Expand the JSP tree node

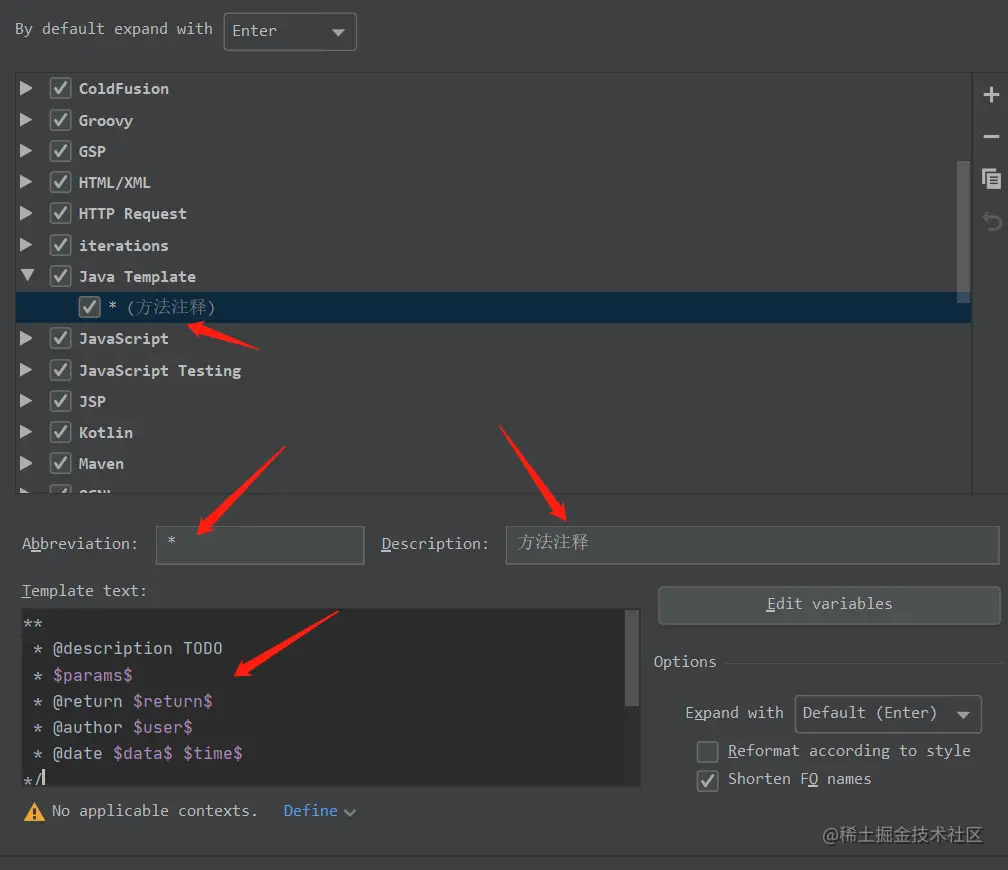[26, 401]
